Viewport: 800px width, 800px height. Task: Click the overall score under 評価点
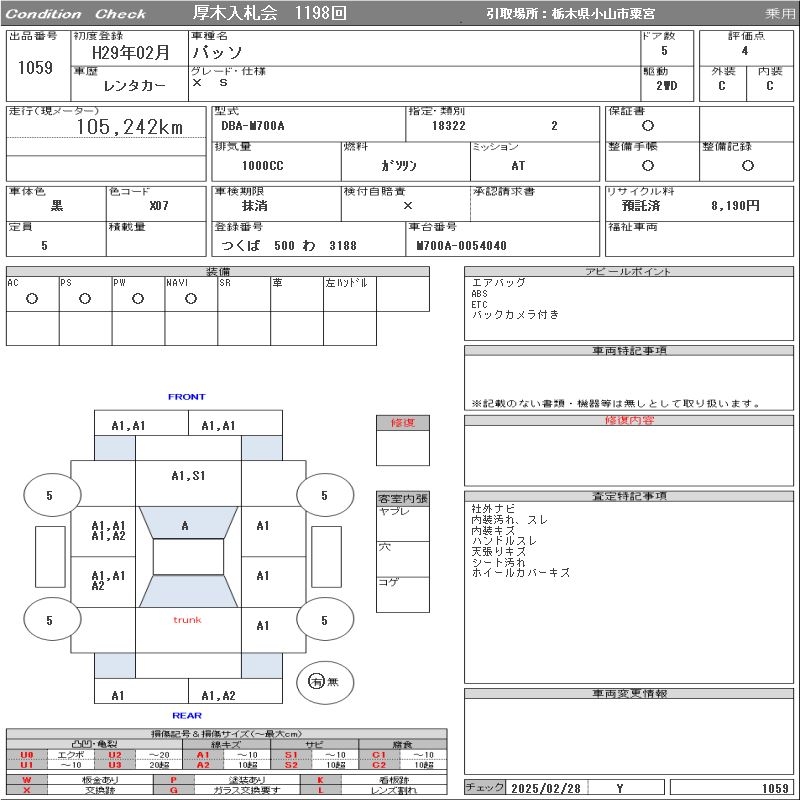[745, 51]
